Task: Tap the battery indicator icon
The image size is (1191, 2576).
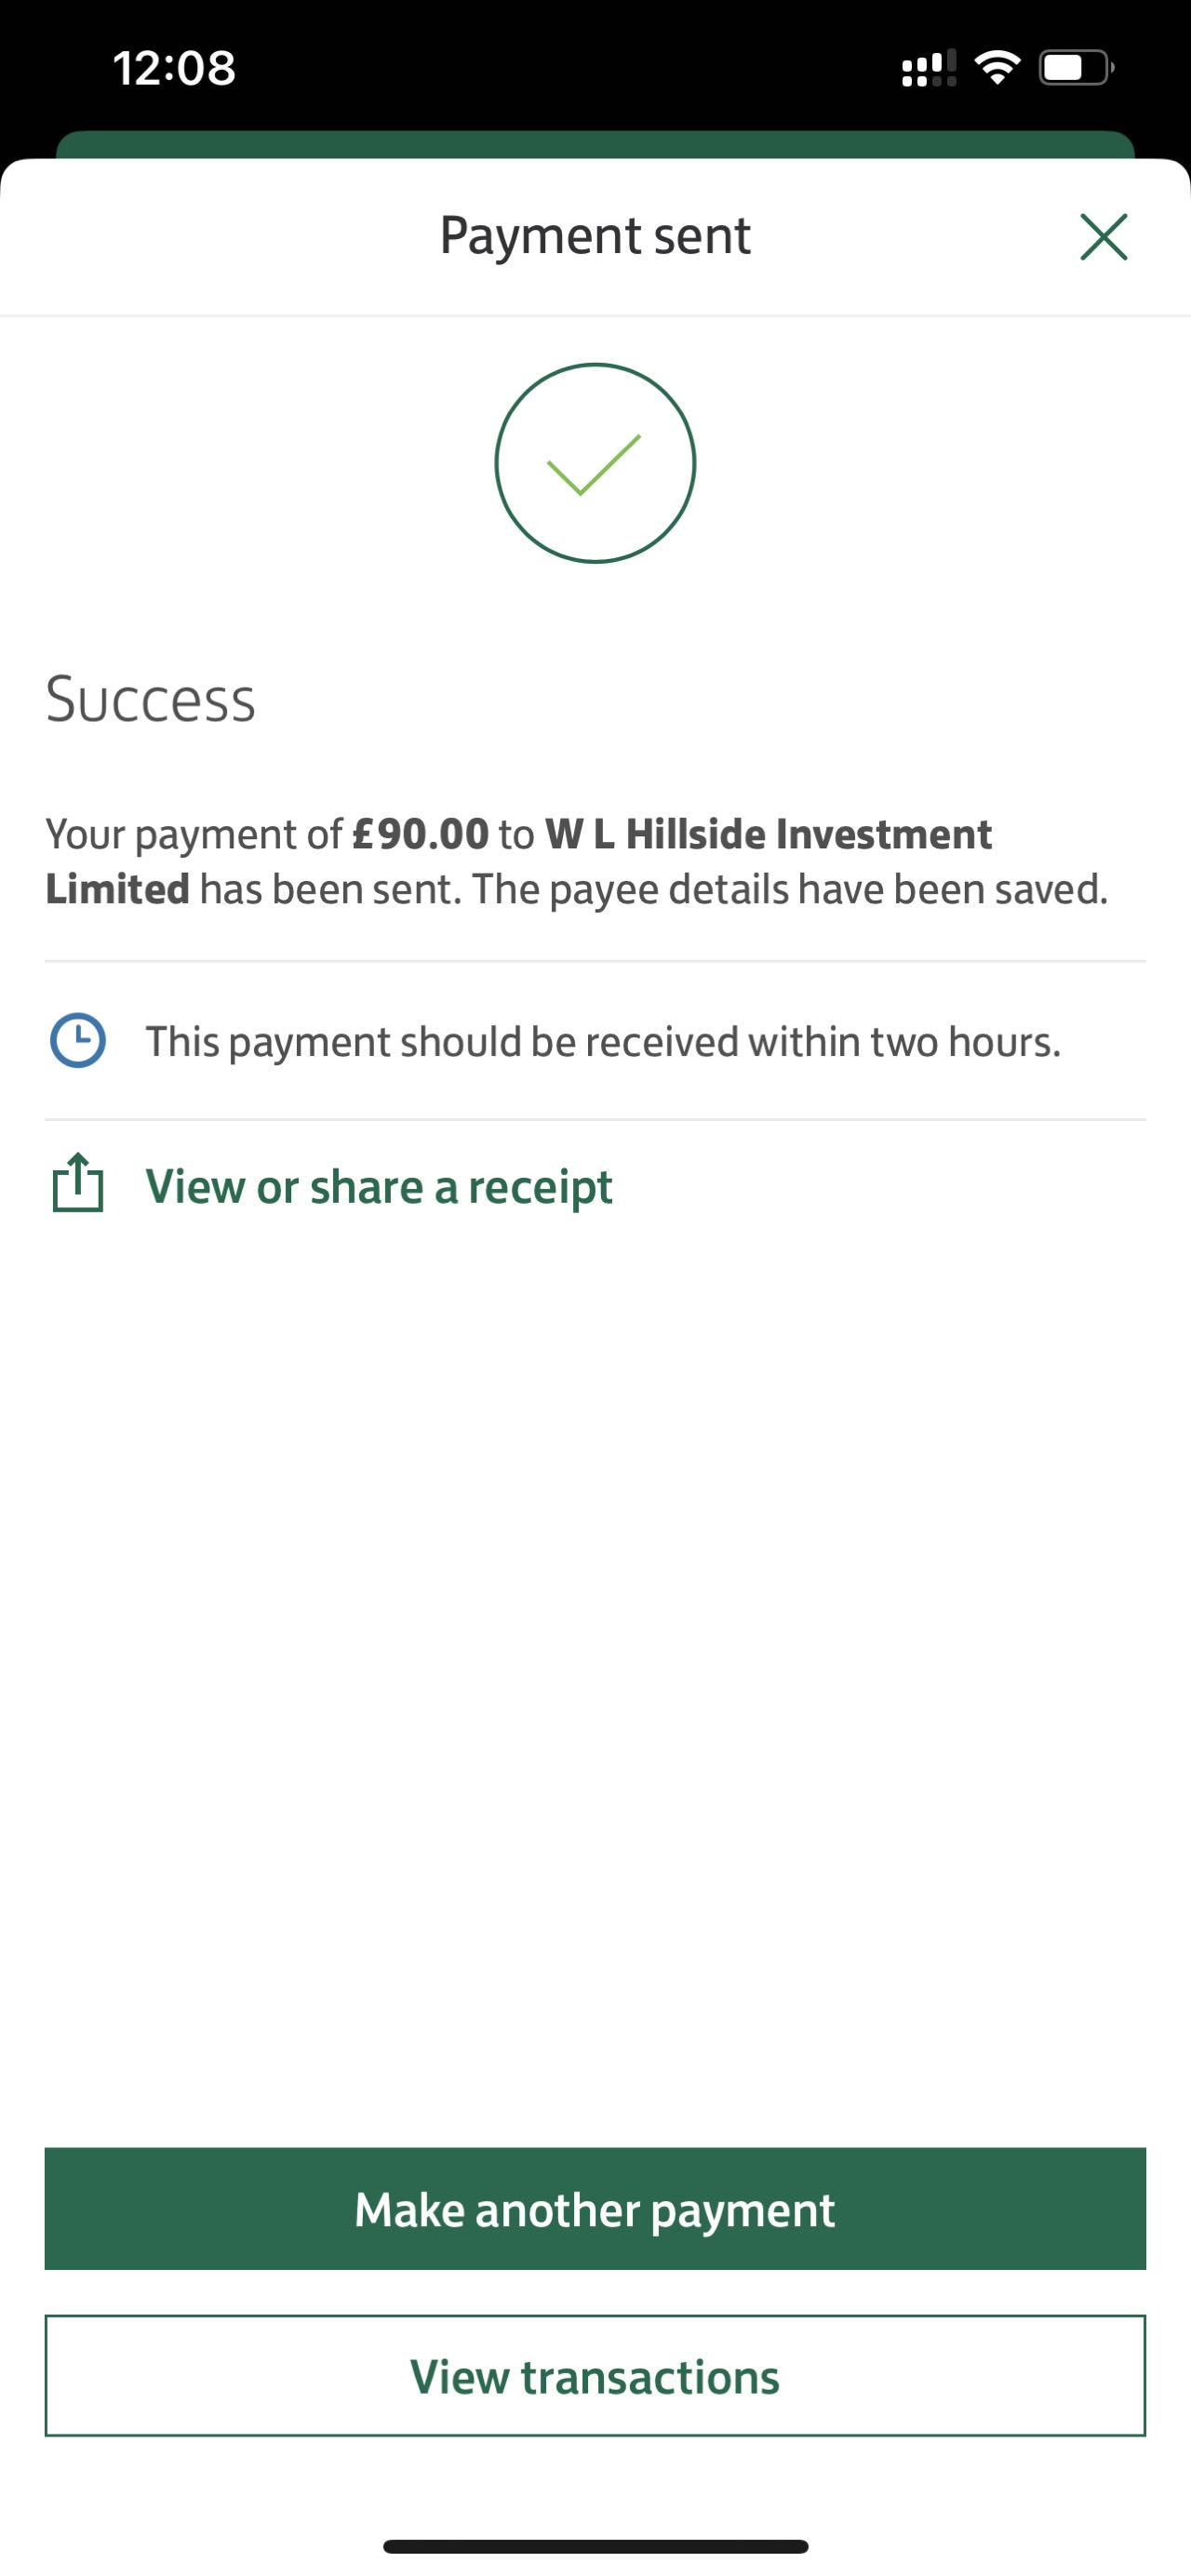Action: (x=1076, y=68)
